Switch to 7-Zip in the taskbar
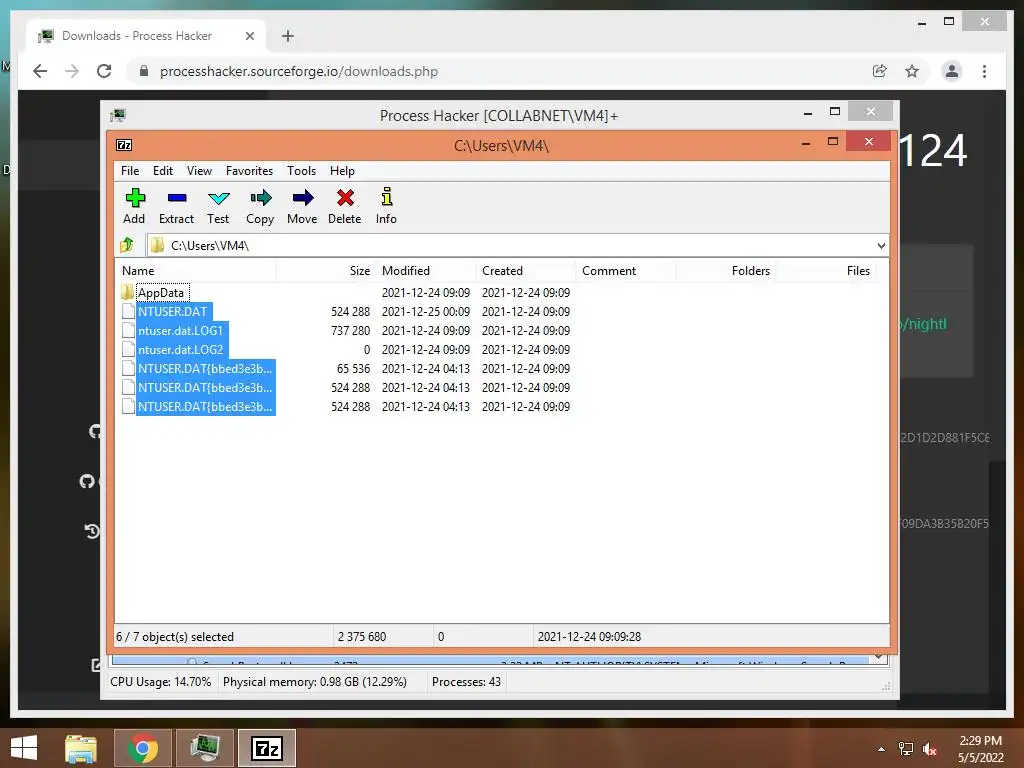 point(267,748)
